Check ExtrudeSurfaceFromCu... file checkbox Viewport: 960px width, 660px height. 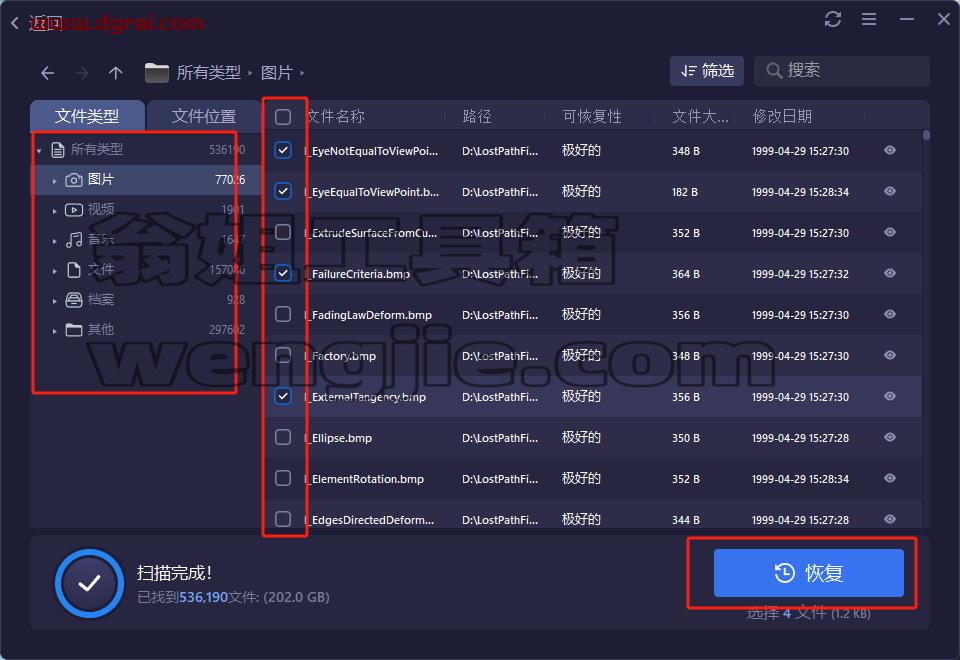[x=283, y=232]
